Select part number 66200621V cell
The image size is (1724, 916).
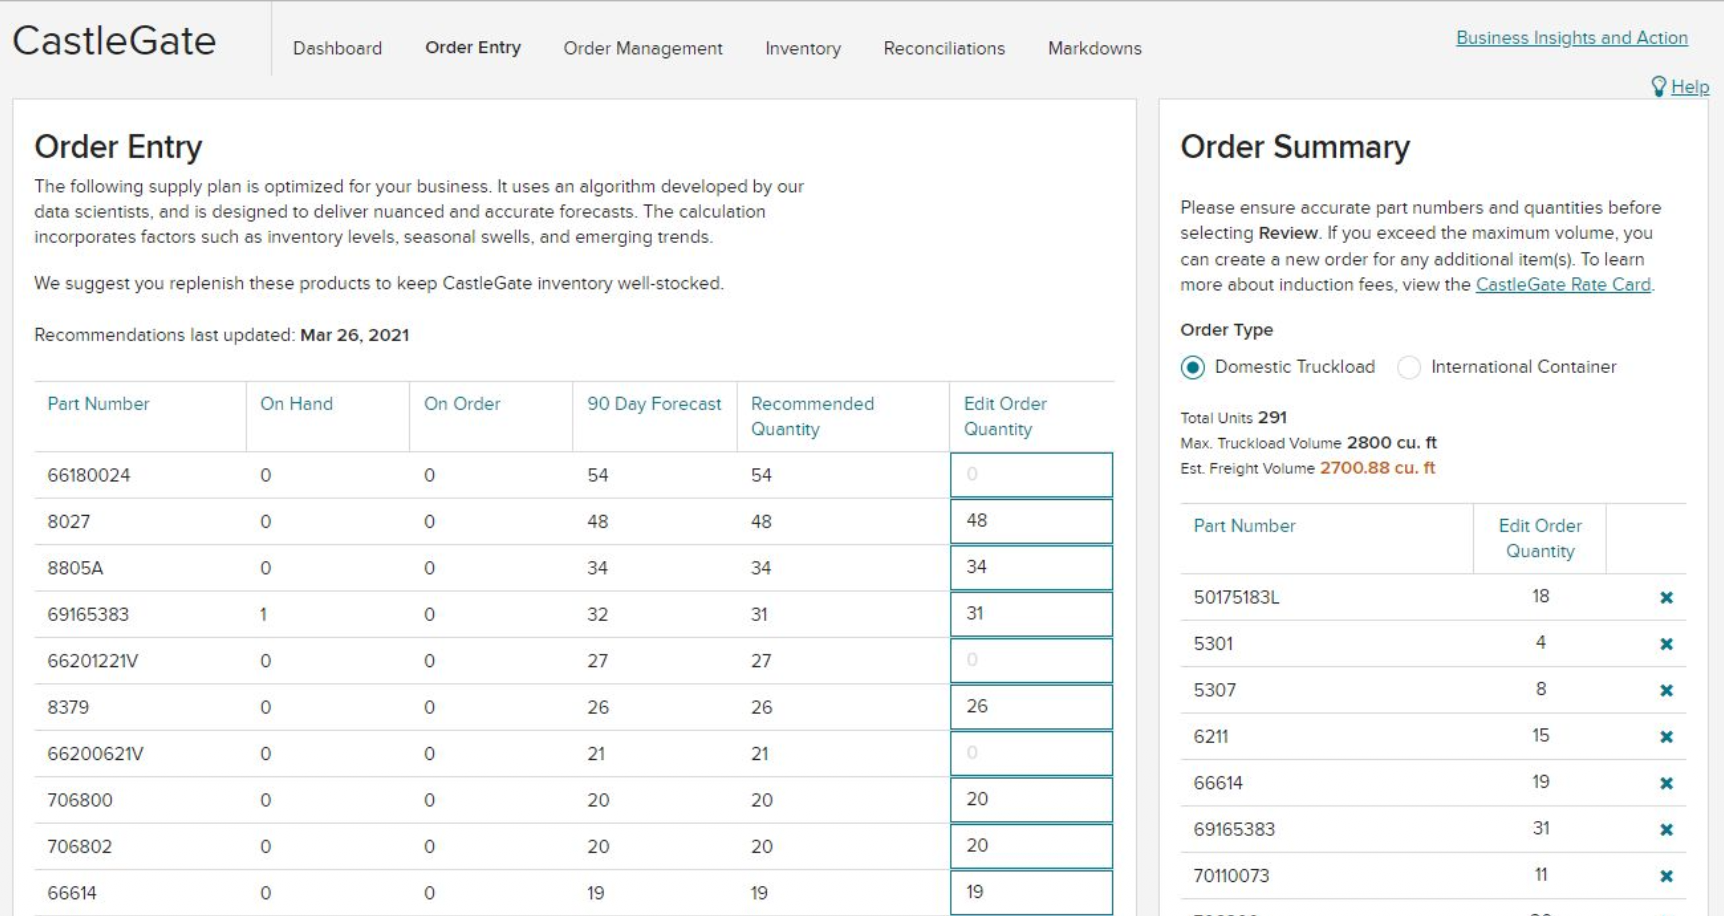click(95, 754)
